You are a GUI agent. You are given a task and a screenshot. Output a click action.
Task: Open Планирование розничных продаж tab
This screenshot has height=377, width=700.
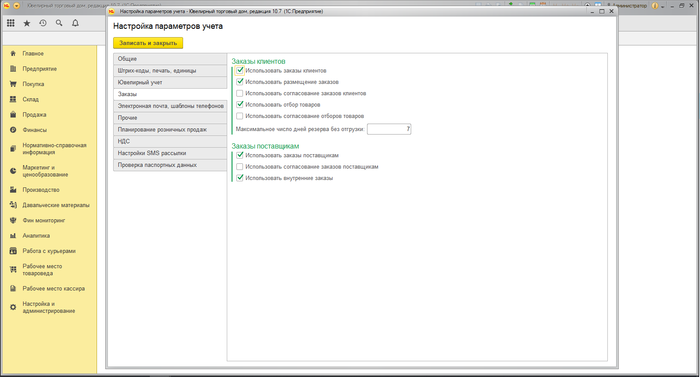click(x=170, y=130)
